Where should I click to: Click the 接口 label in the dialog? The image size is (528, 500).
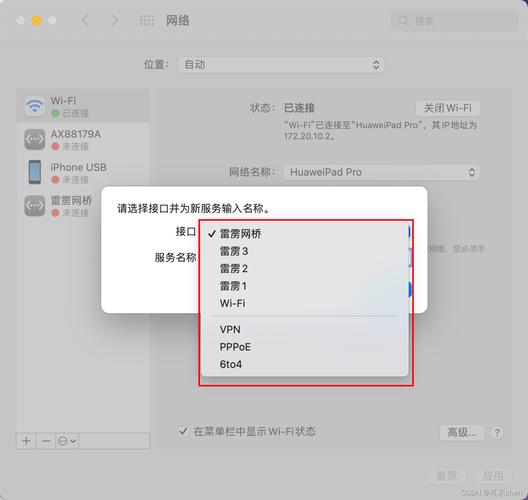[186, 232]
